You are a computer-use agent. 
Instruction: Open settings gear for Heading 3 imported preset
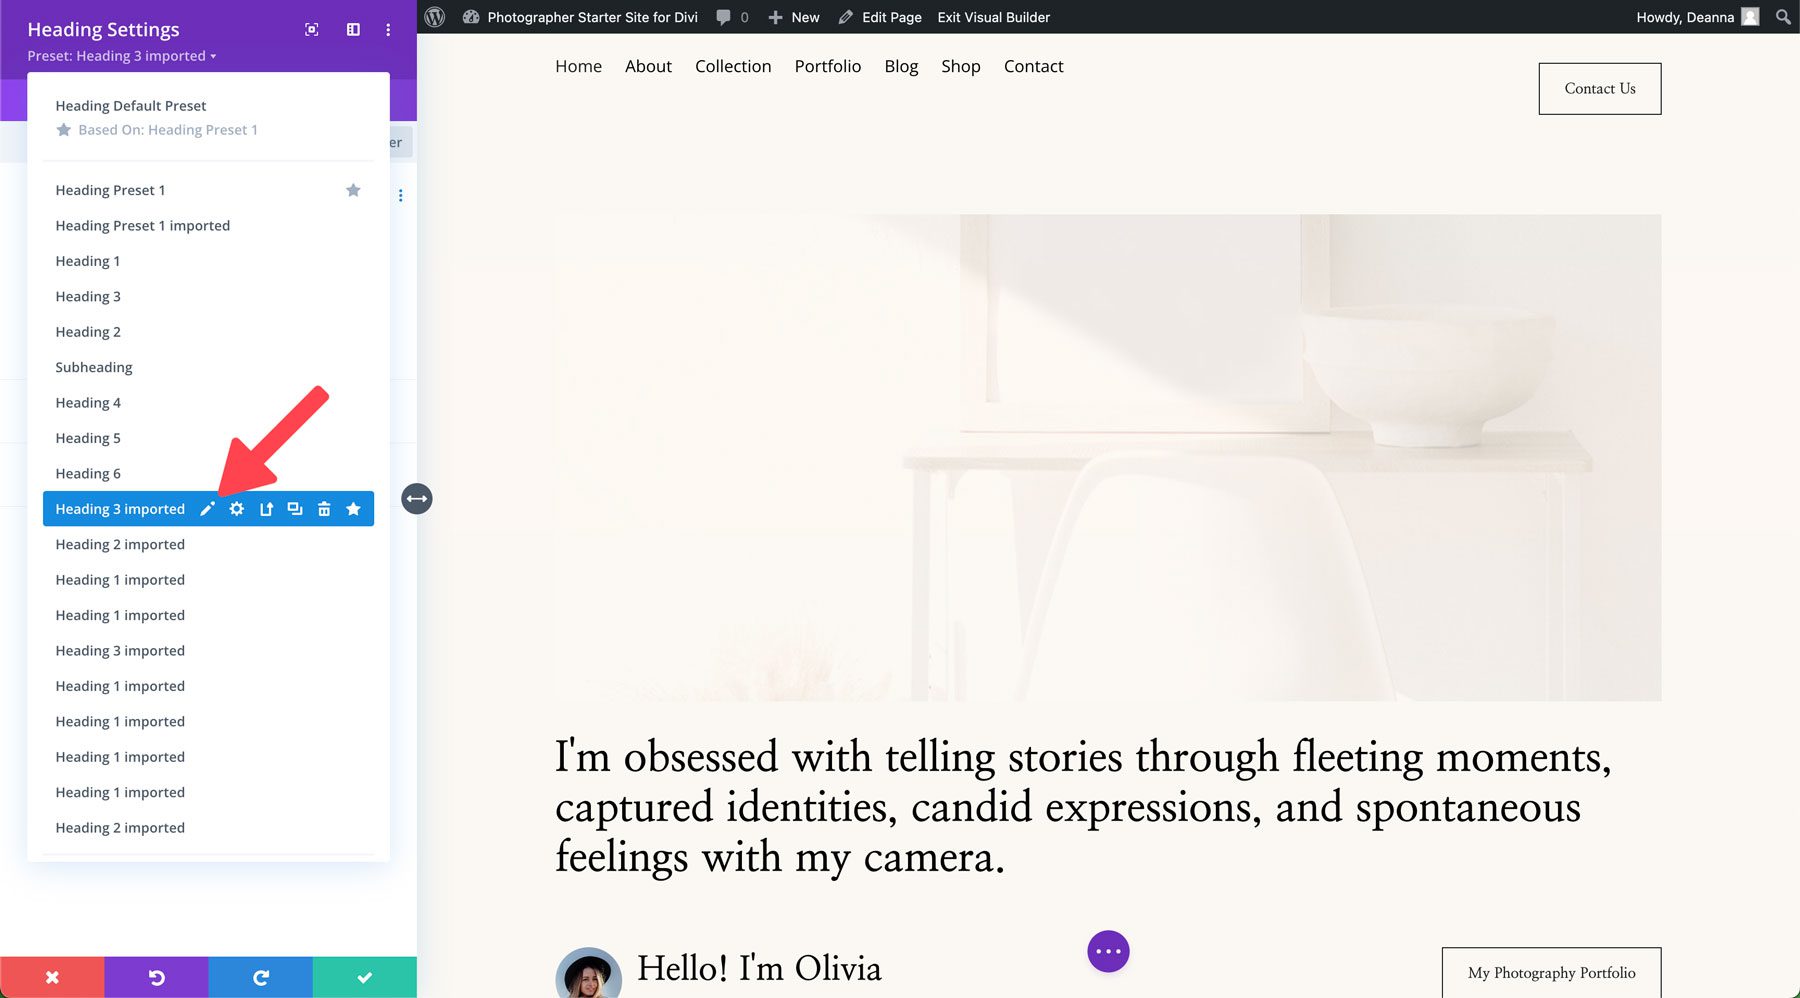click(237, 508)
